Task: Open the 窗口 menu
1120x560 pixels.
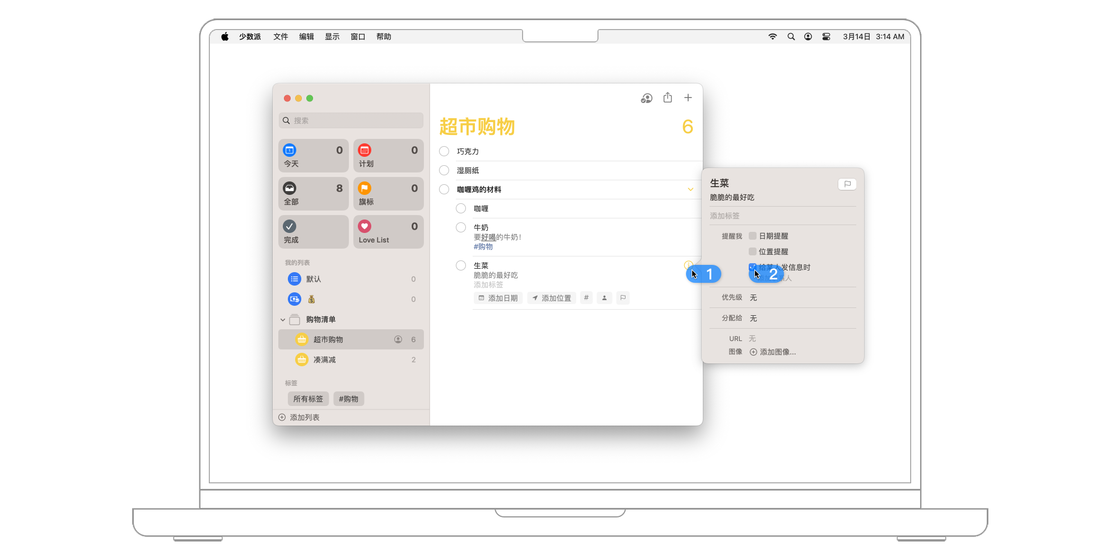Action: point(358,36)
